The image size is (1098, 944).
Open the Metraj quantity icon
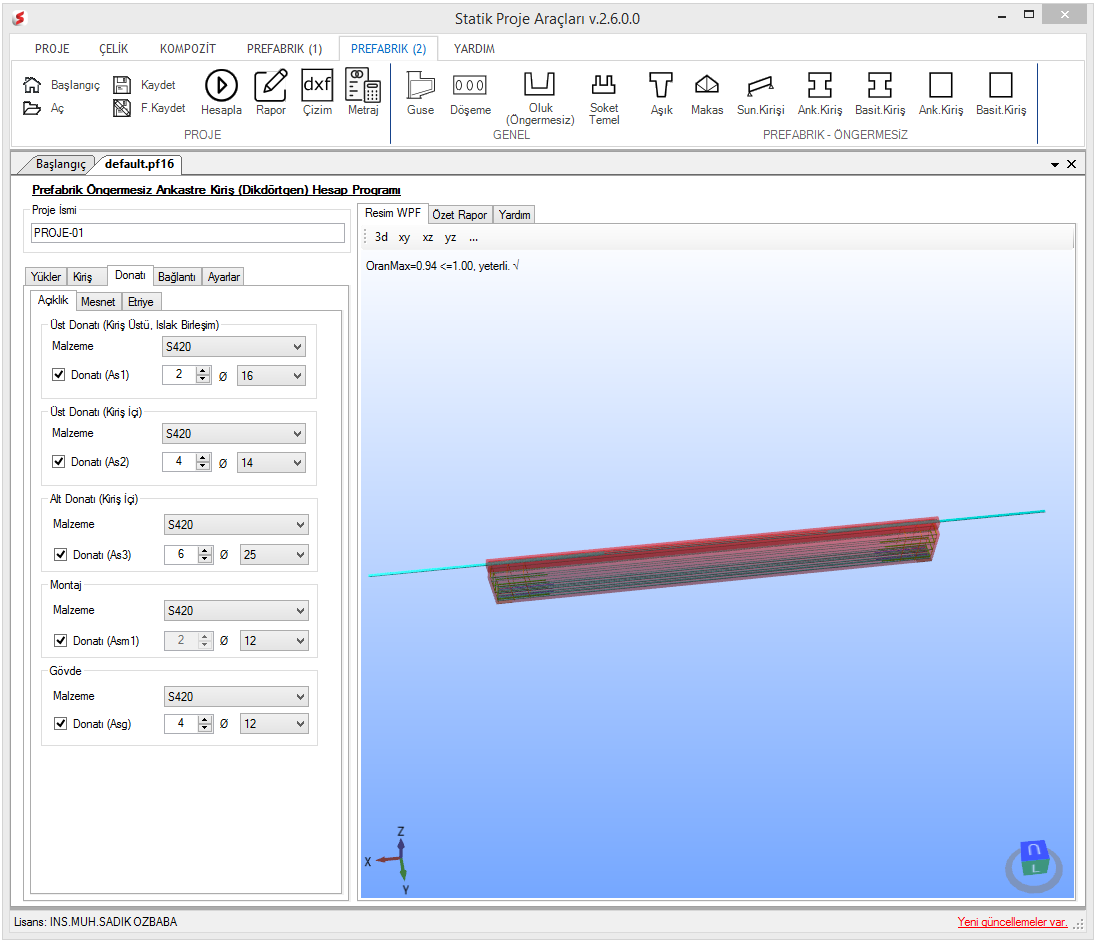363,92
